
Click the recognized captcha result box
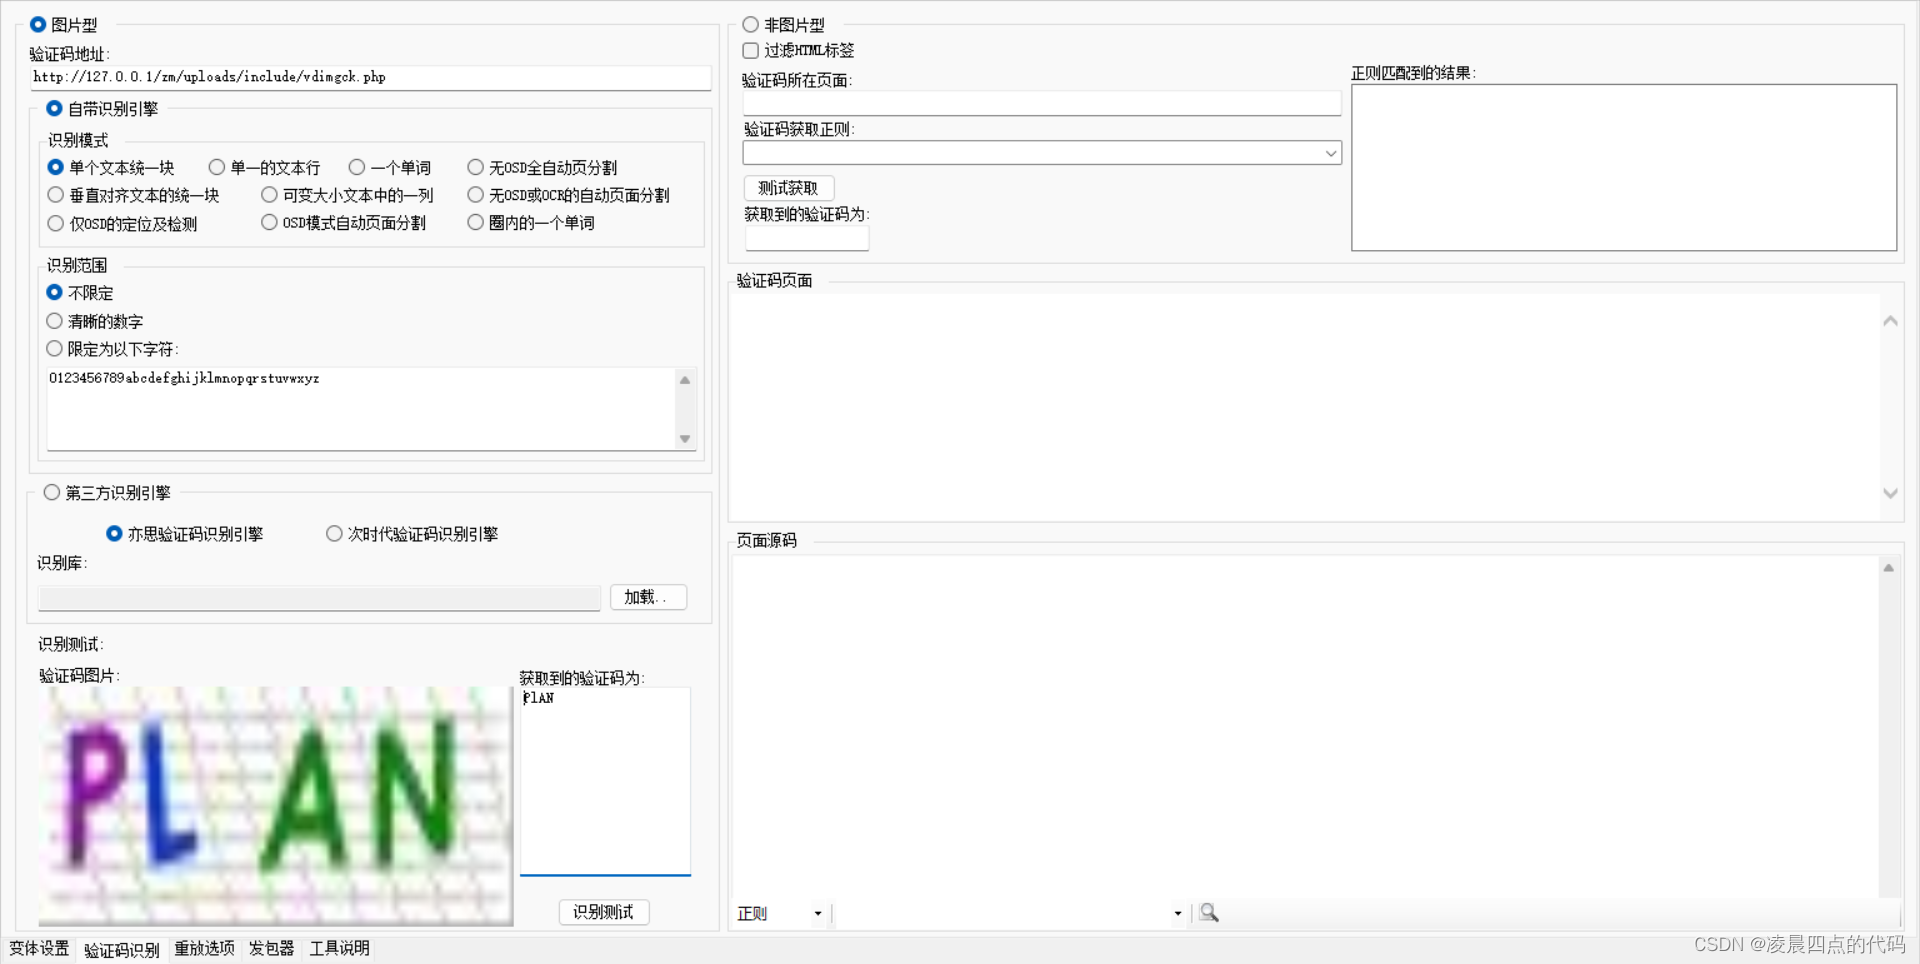[x=605, y=781]
